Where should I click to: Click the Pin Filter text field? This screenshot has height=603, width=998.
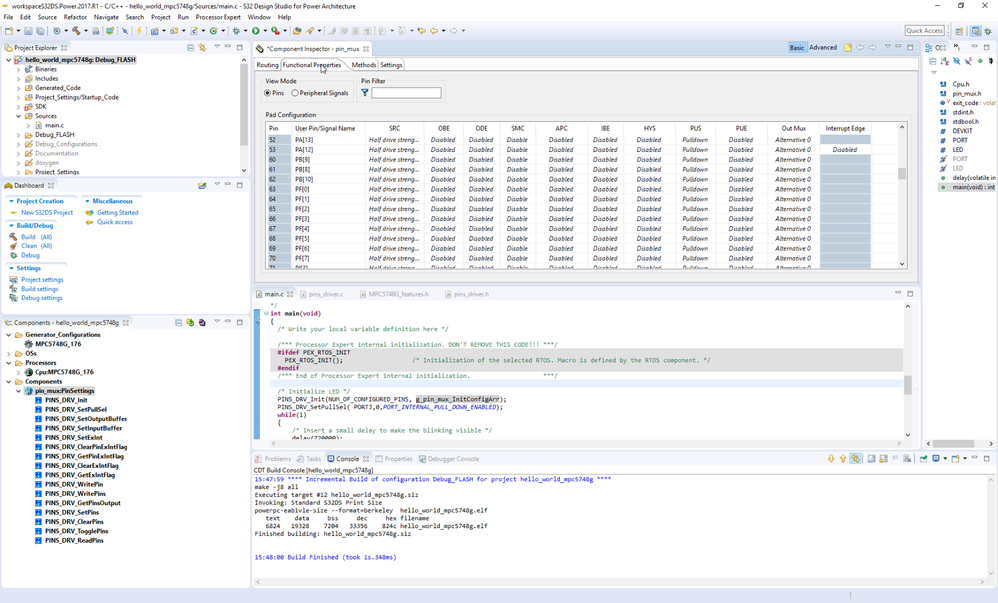[406, 93]
